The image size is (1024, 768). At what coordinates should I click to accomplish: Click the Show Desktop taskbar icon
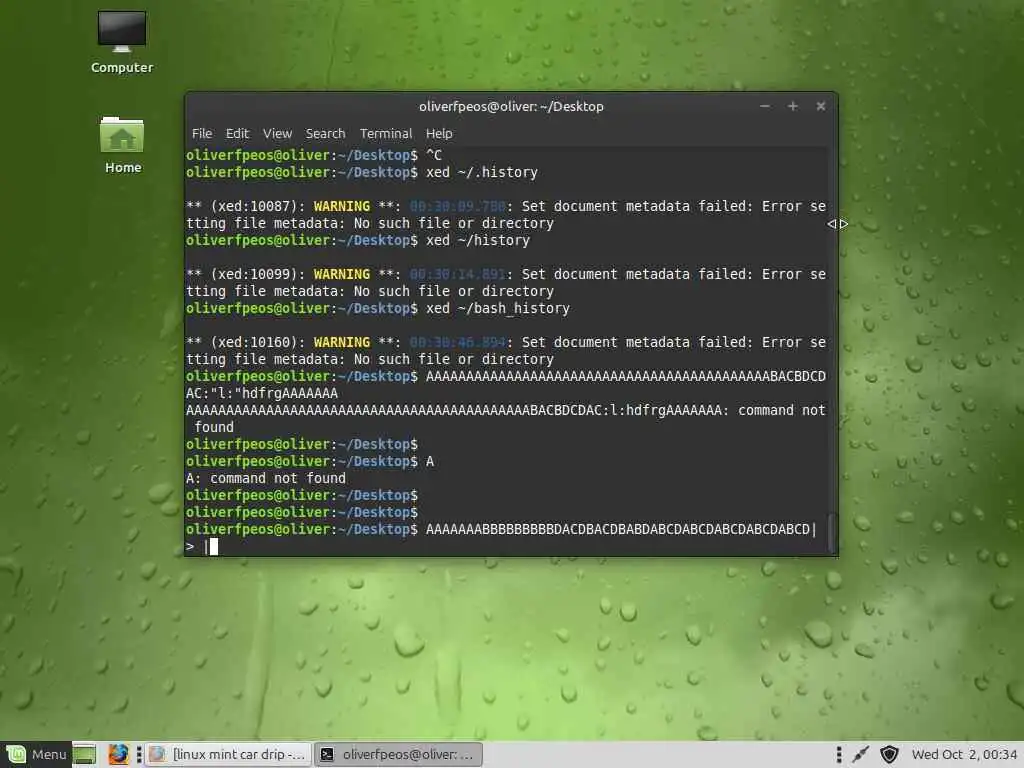point(84,754)
